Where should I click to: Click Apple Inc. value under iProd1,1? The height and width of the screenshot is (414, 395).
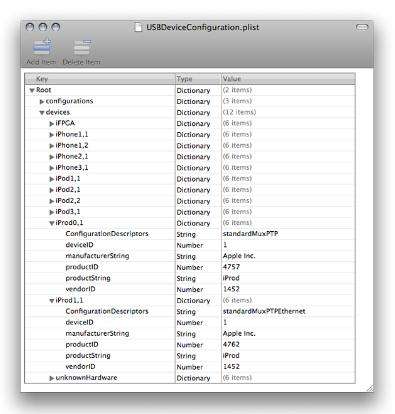pos(239,333)
